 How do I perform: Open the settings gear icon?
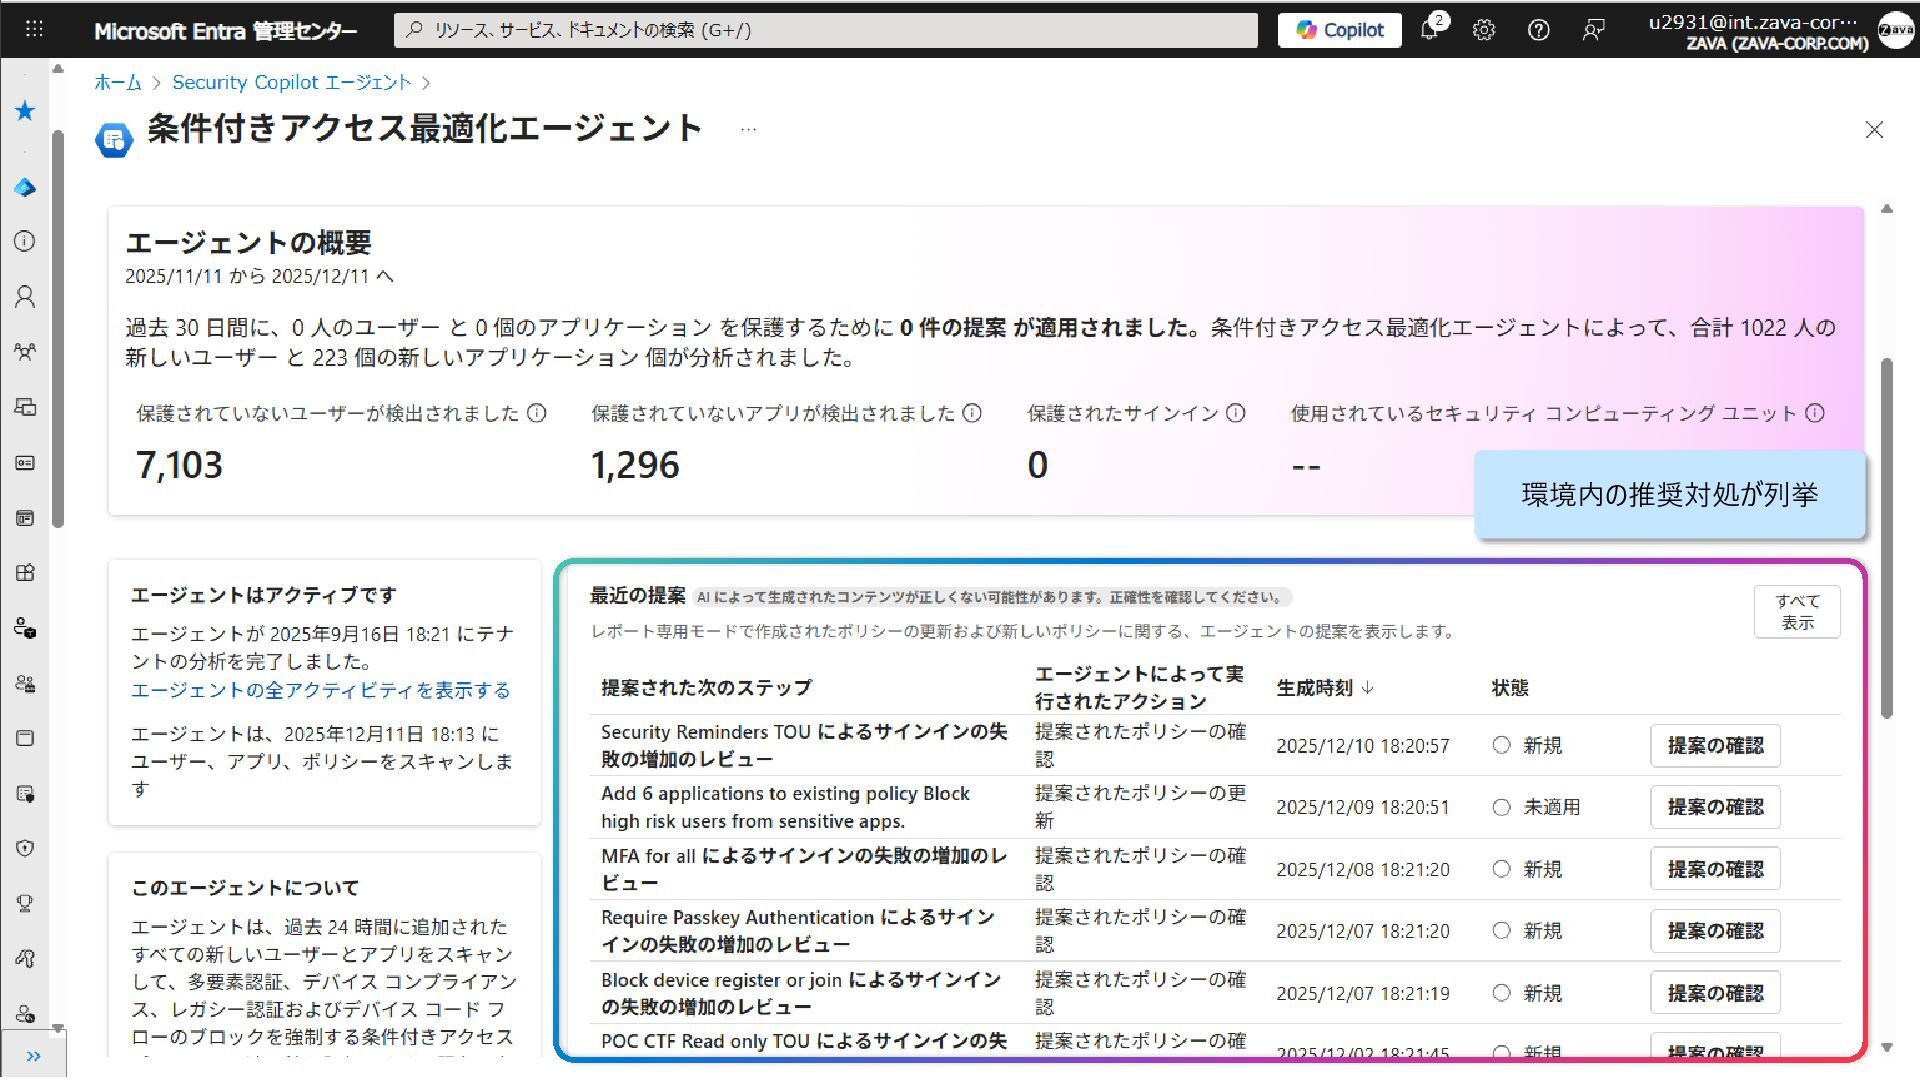click(x=1484, y=30)
